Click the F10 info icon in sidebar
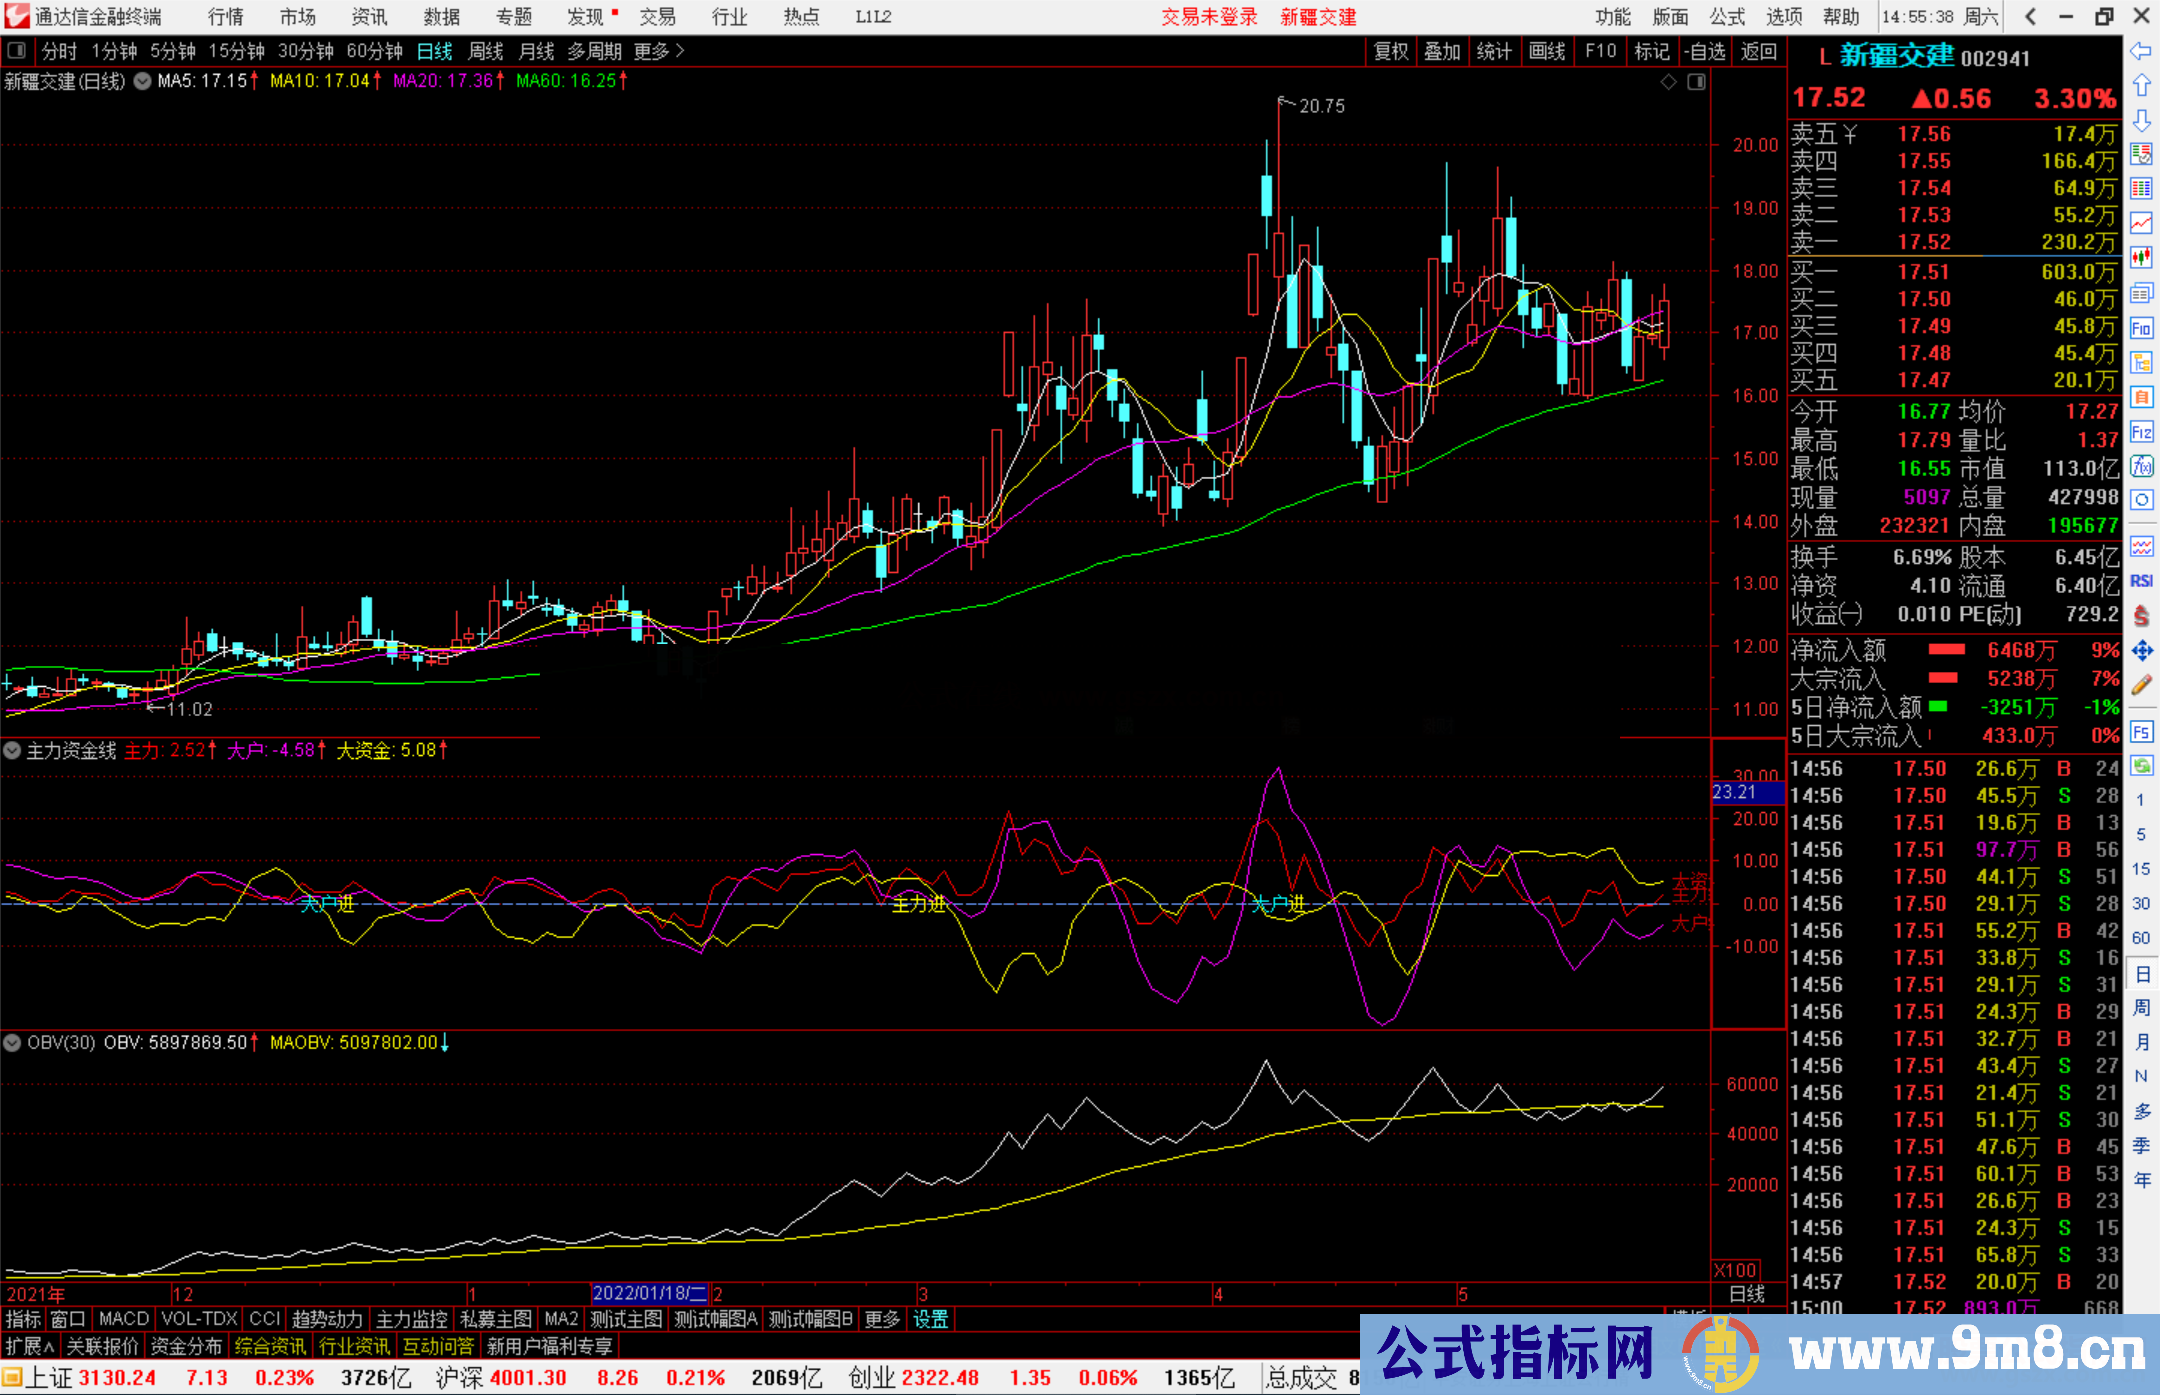The height and width of the screenshot is (1395, 2160). point(2141,329)
